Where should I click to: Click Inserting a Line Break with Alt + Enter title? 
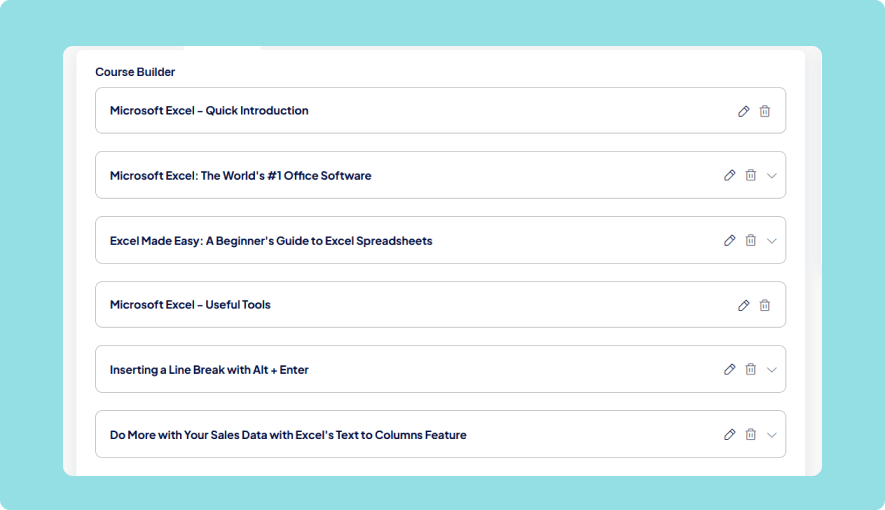point(209,370)
